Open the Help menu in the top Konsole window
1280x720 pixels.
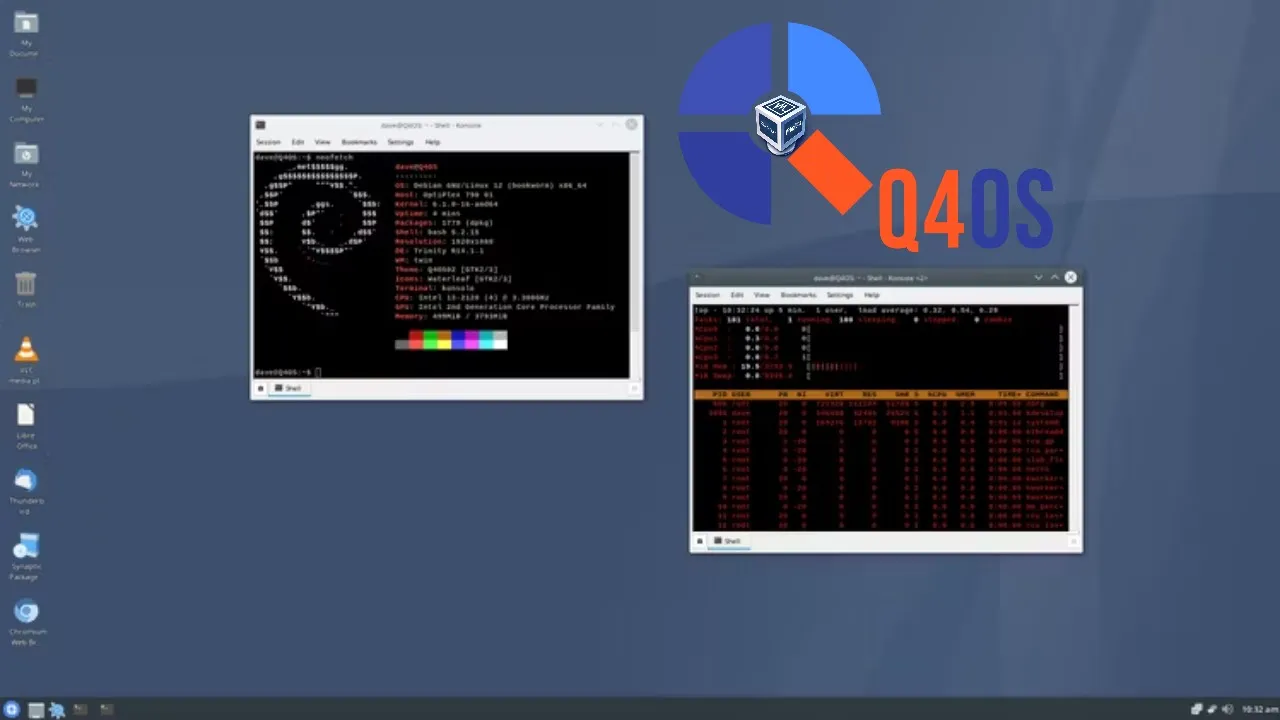(872, 295)
